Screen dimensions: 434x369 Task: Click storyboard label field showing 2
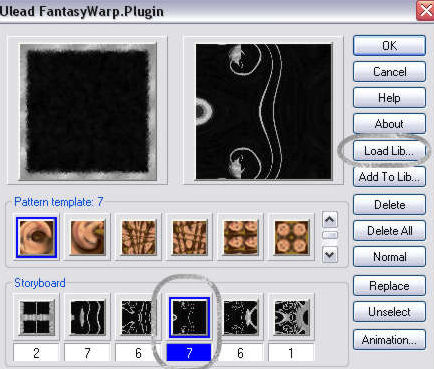[x=36, y=353]
